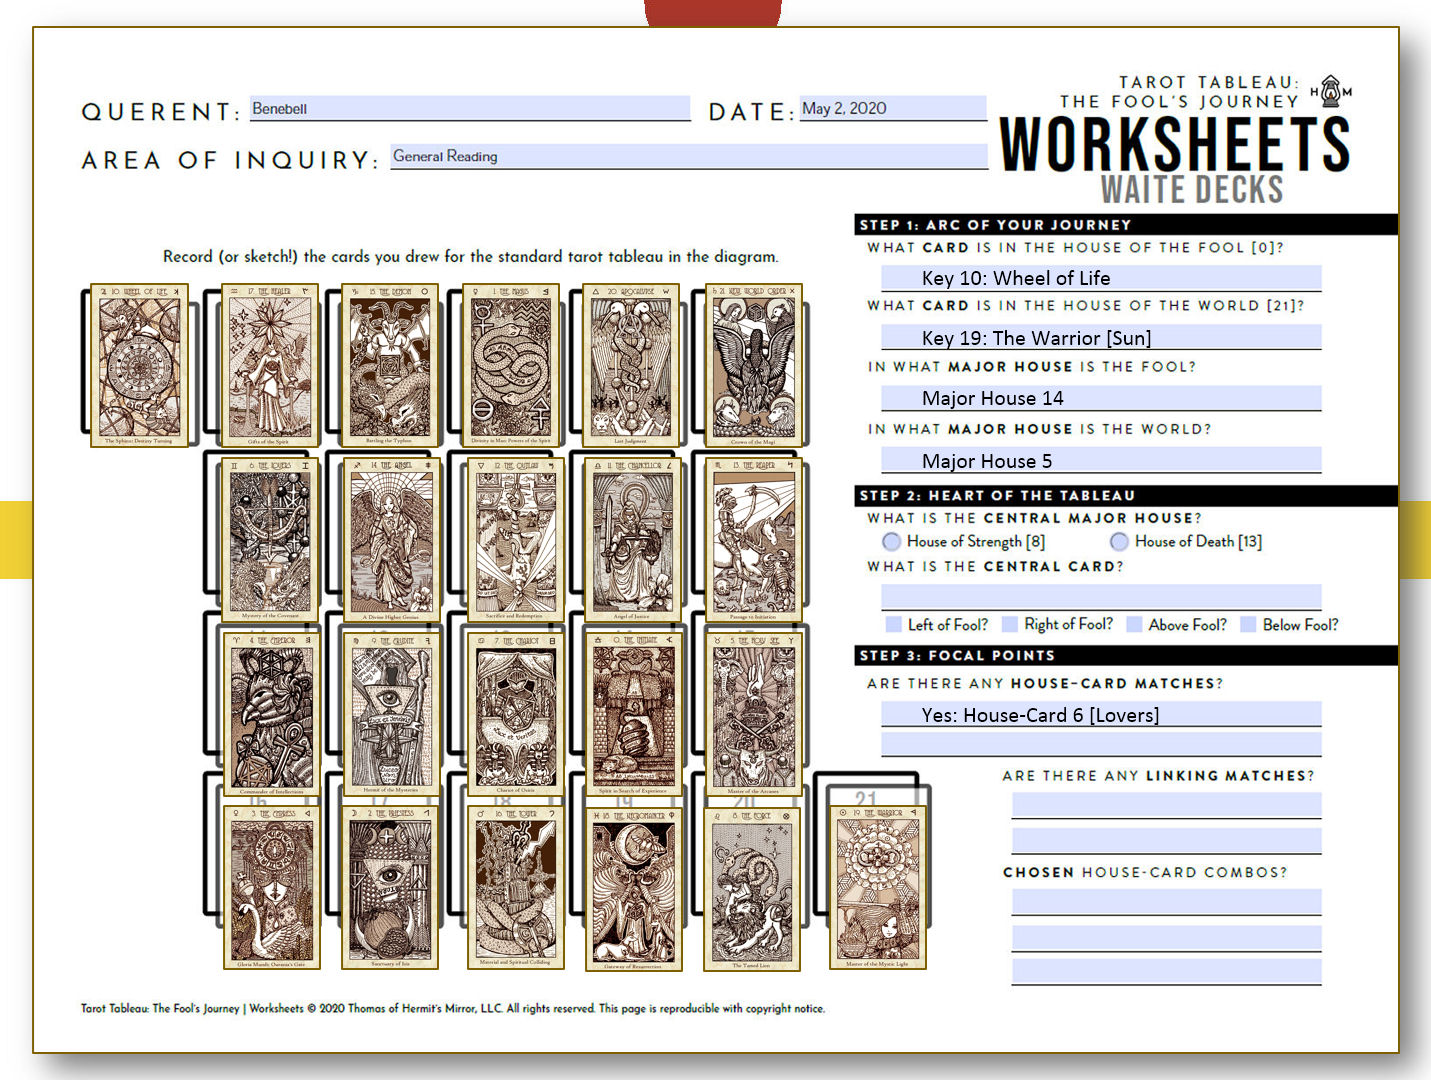Check the Right of Fool? checkbox

(x=1010, y=624)
